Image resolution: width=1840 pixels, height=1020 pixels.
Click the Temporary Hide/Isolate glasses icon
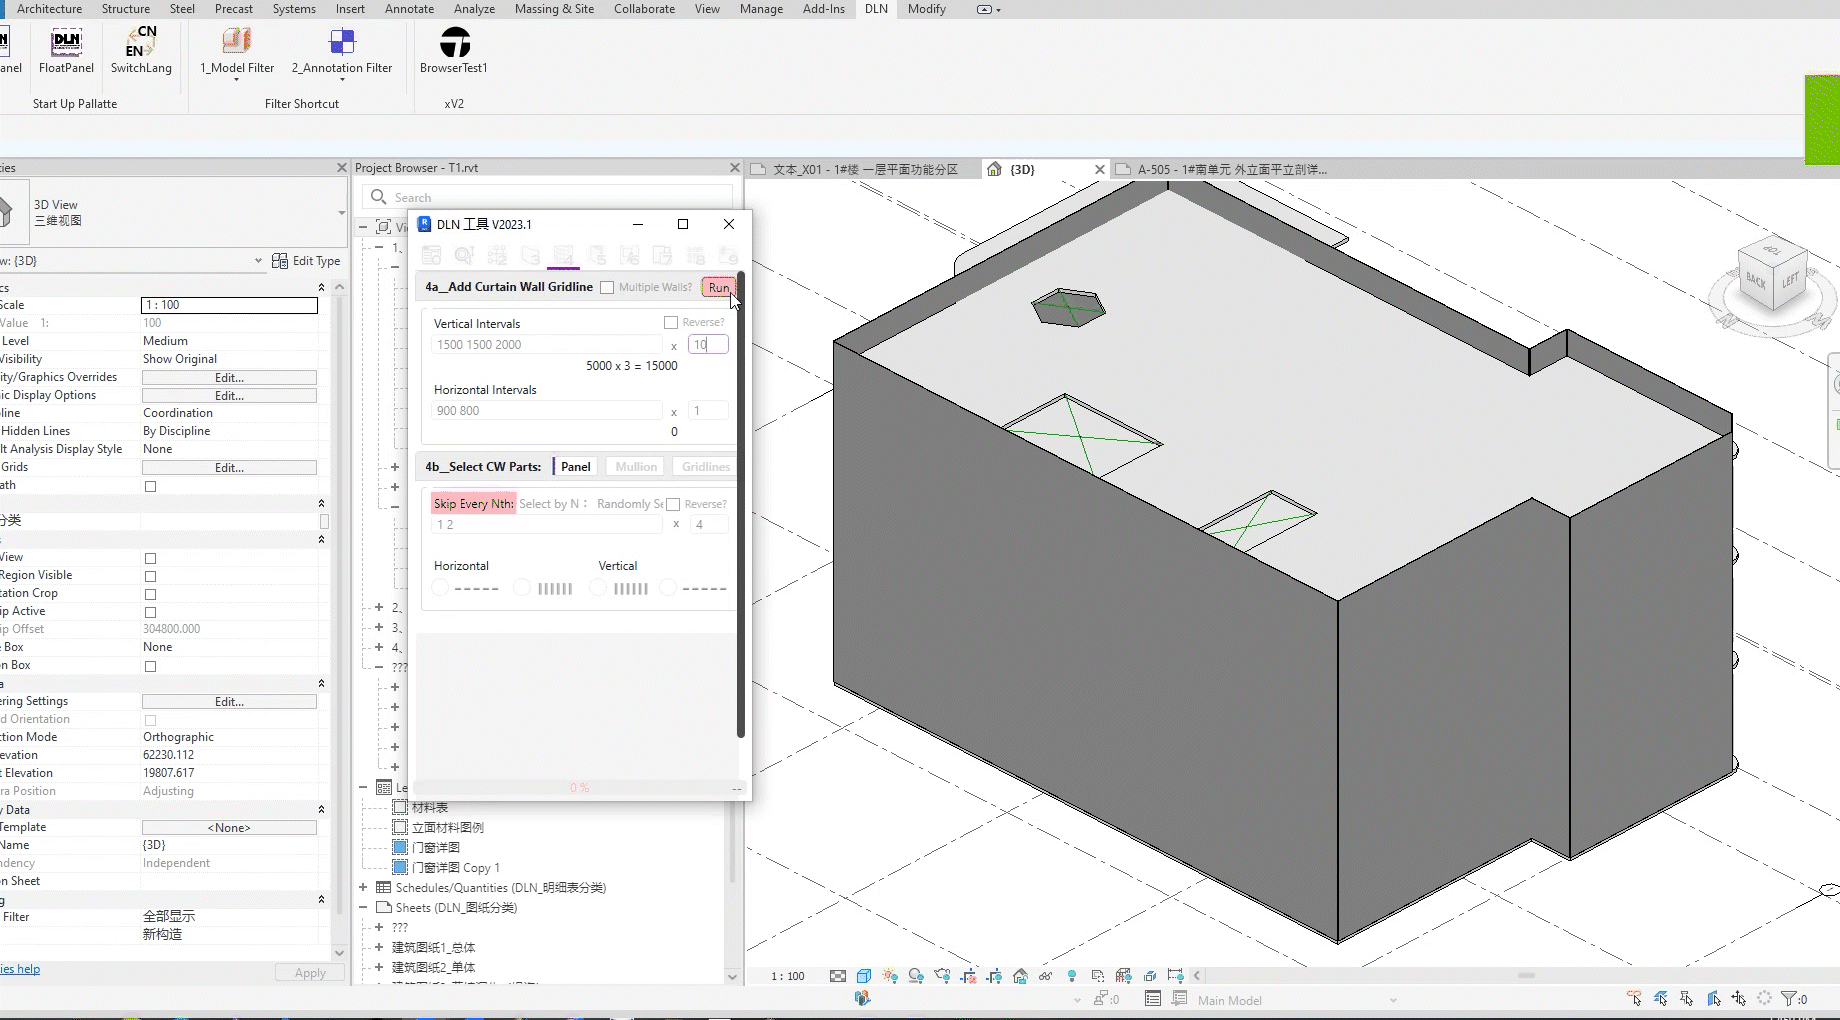1046,976
